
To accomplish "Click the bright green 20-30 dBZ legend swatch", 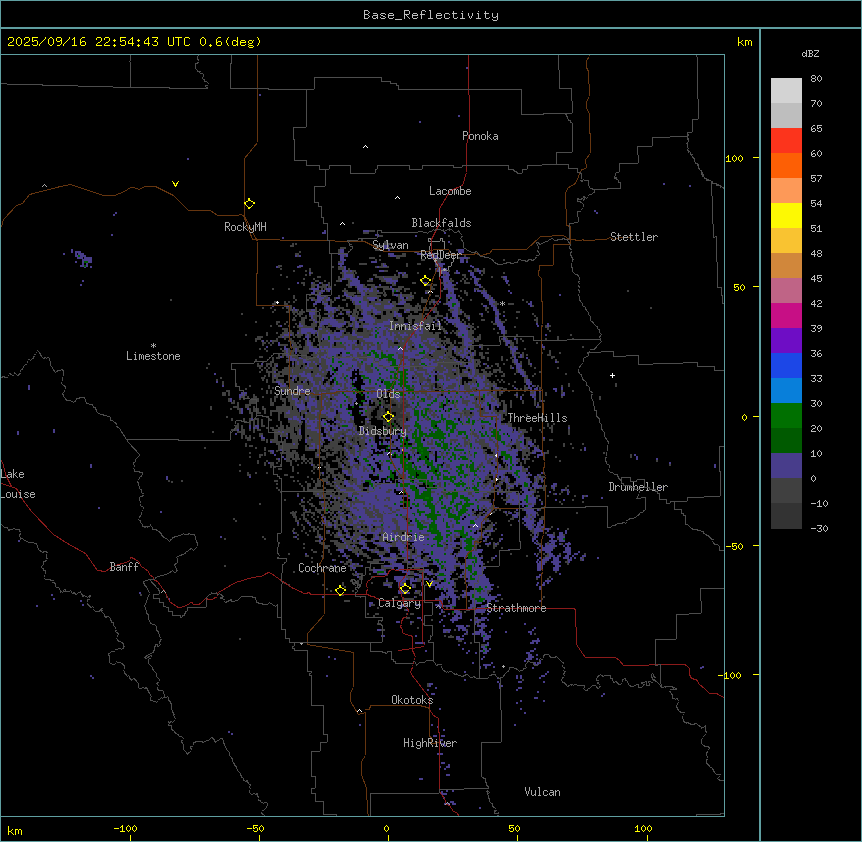I will pyautogui.click(x=786, y=416).
